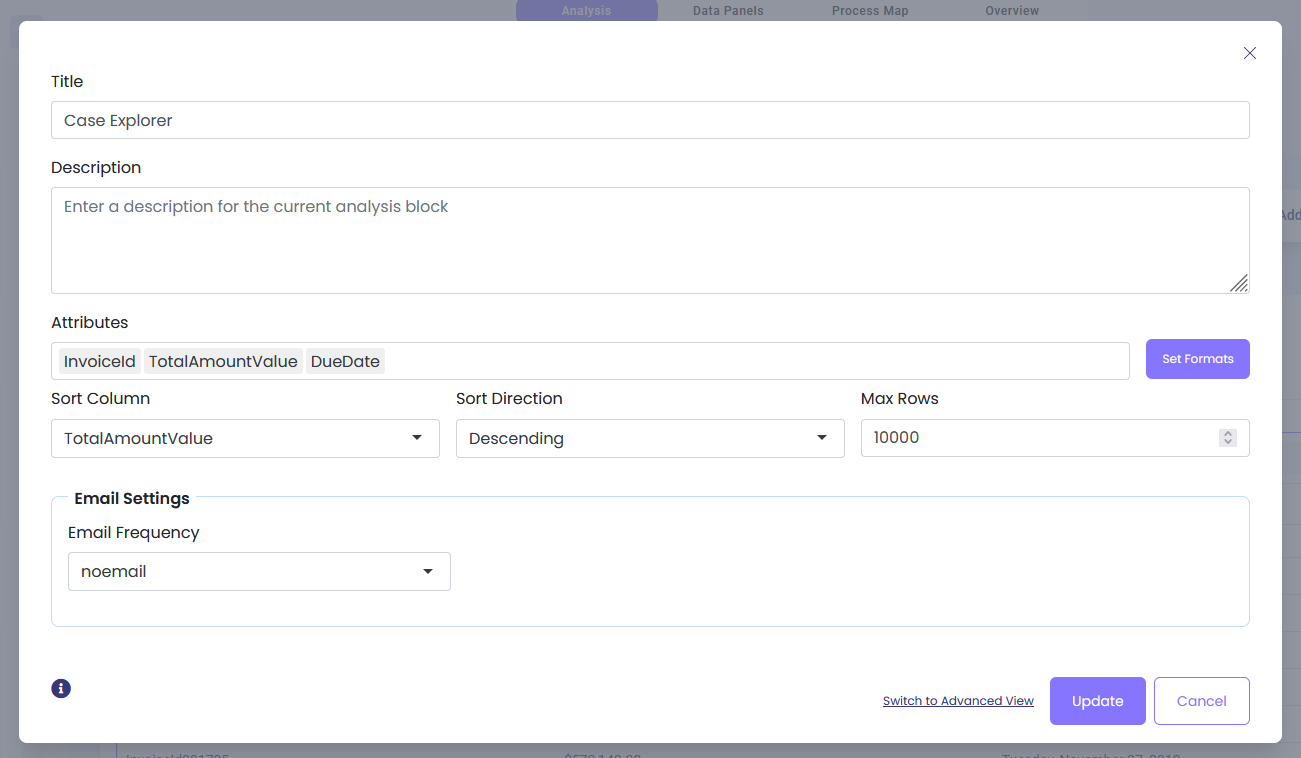Click the Set Formats button
The height and width of the screenshot is (758, 1301).
(1197, 359)
